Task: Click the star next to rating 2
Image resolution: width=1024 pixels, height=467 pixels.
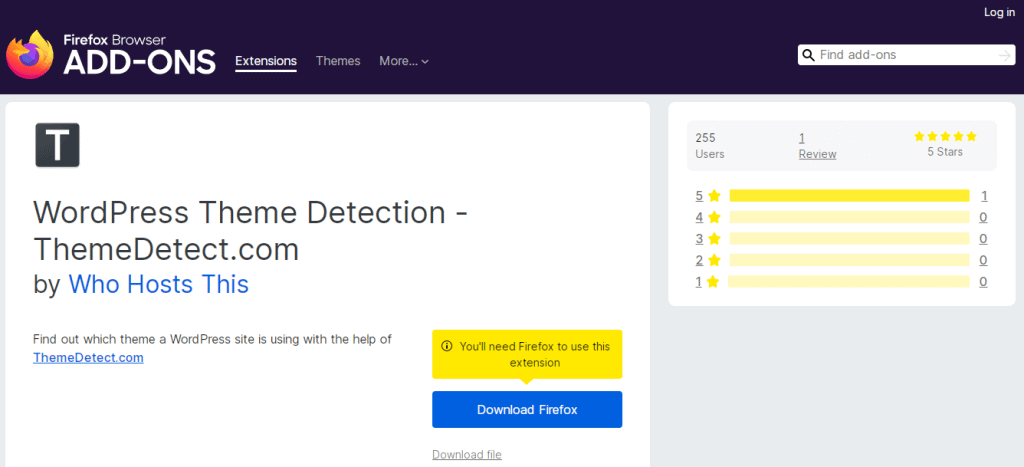Action: (714, 260)
